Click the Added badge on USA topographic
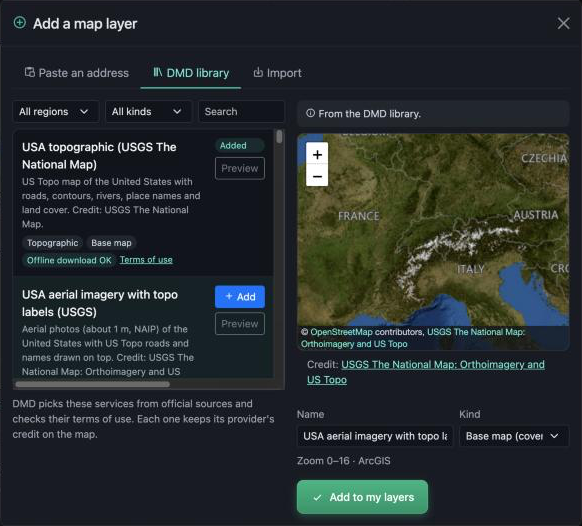Screen dimensions: 582x526 [x=240, y=146]
